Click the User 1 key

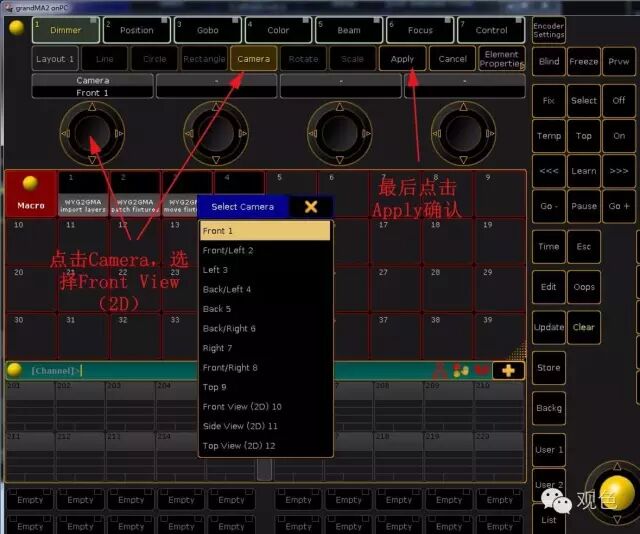549,449
